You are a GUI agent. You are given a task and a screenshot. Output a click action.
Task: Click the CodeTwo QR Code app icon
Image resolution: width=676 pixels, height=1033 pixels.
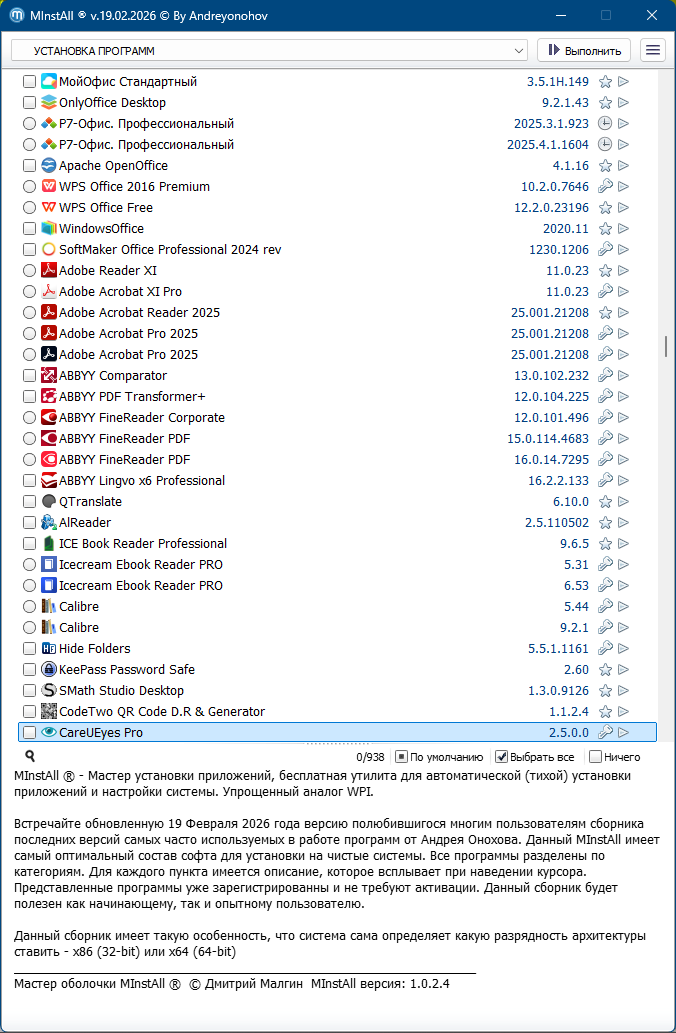coord(49,712)
